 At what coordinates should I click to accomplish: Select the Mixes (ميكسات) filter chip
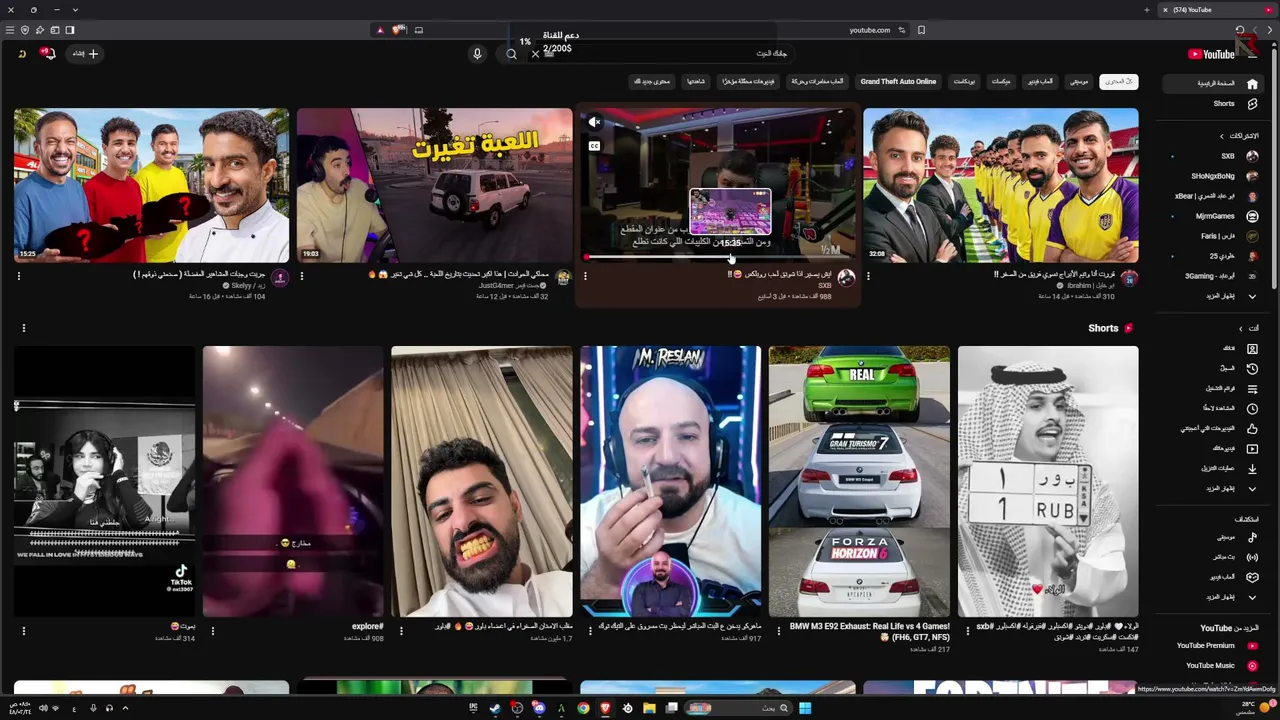coord(1001,82)
